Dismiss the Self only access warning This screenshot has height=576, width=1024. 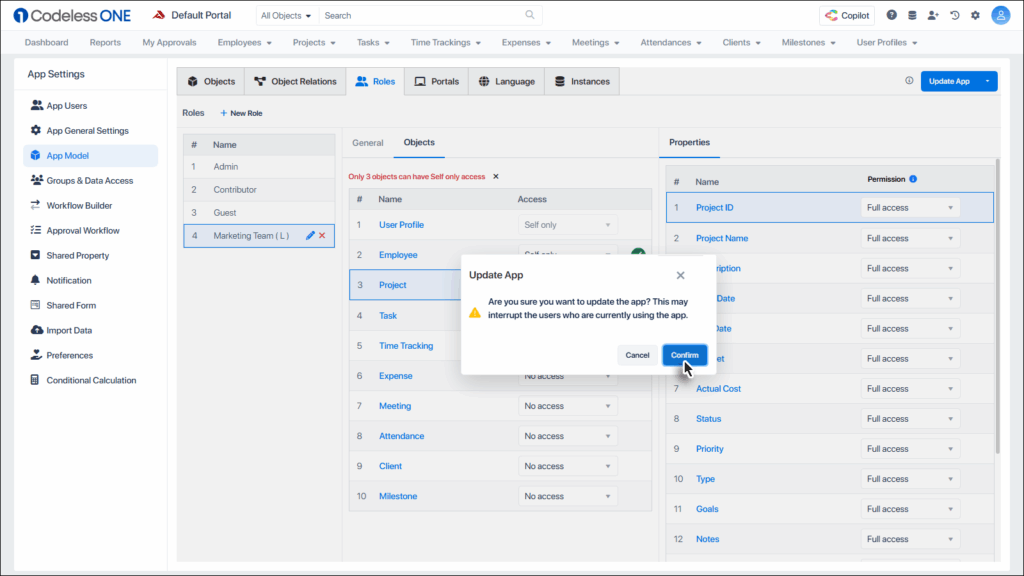[x=496, y=176]
